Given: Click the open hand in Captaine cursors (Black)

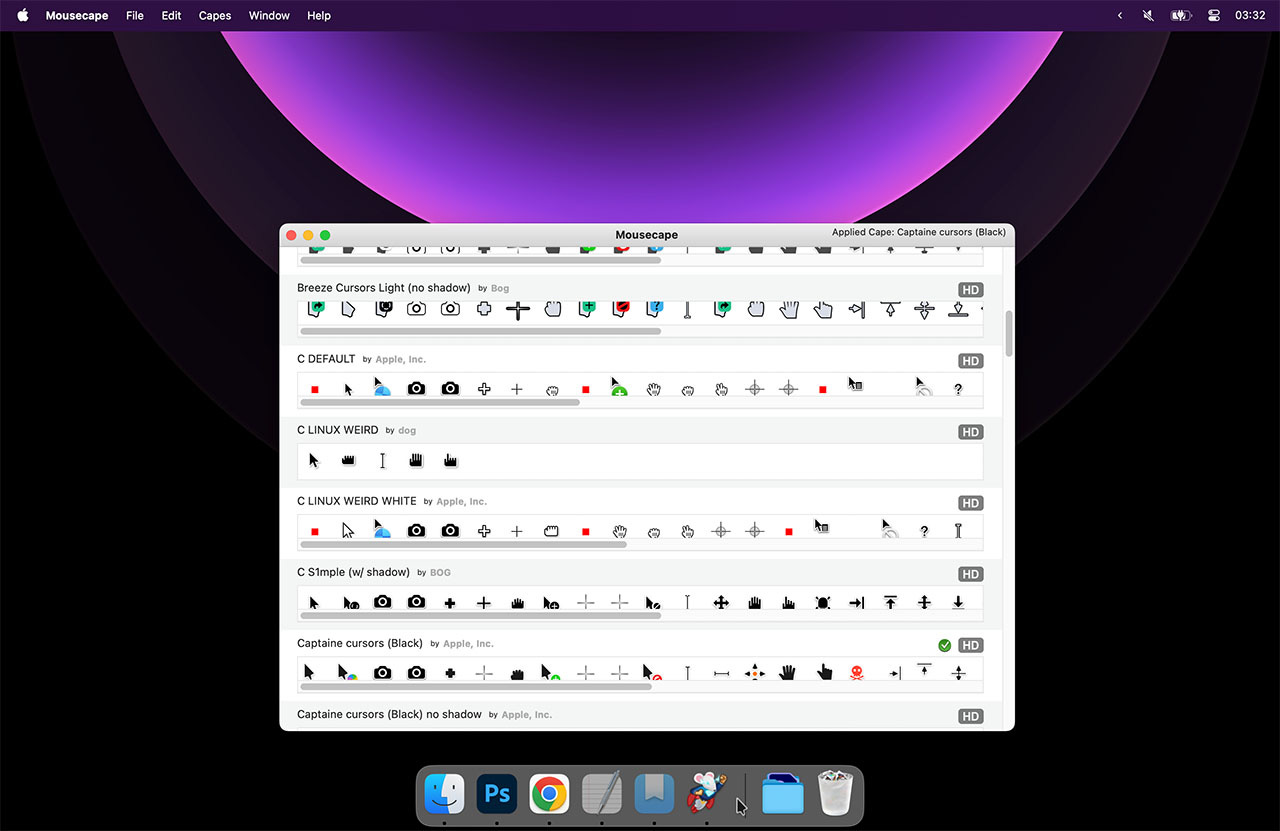Looking at the screenshot, I should pos(788,672).
